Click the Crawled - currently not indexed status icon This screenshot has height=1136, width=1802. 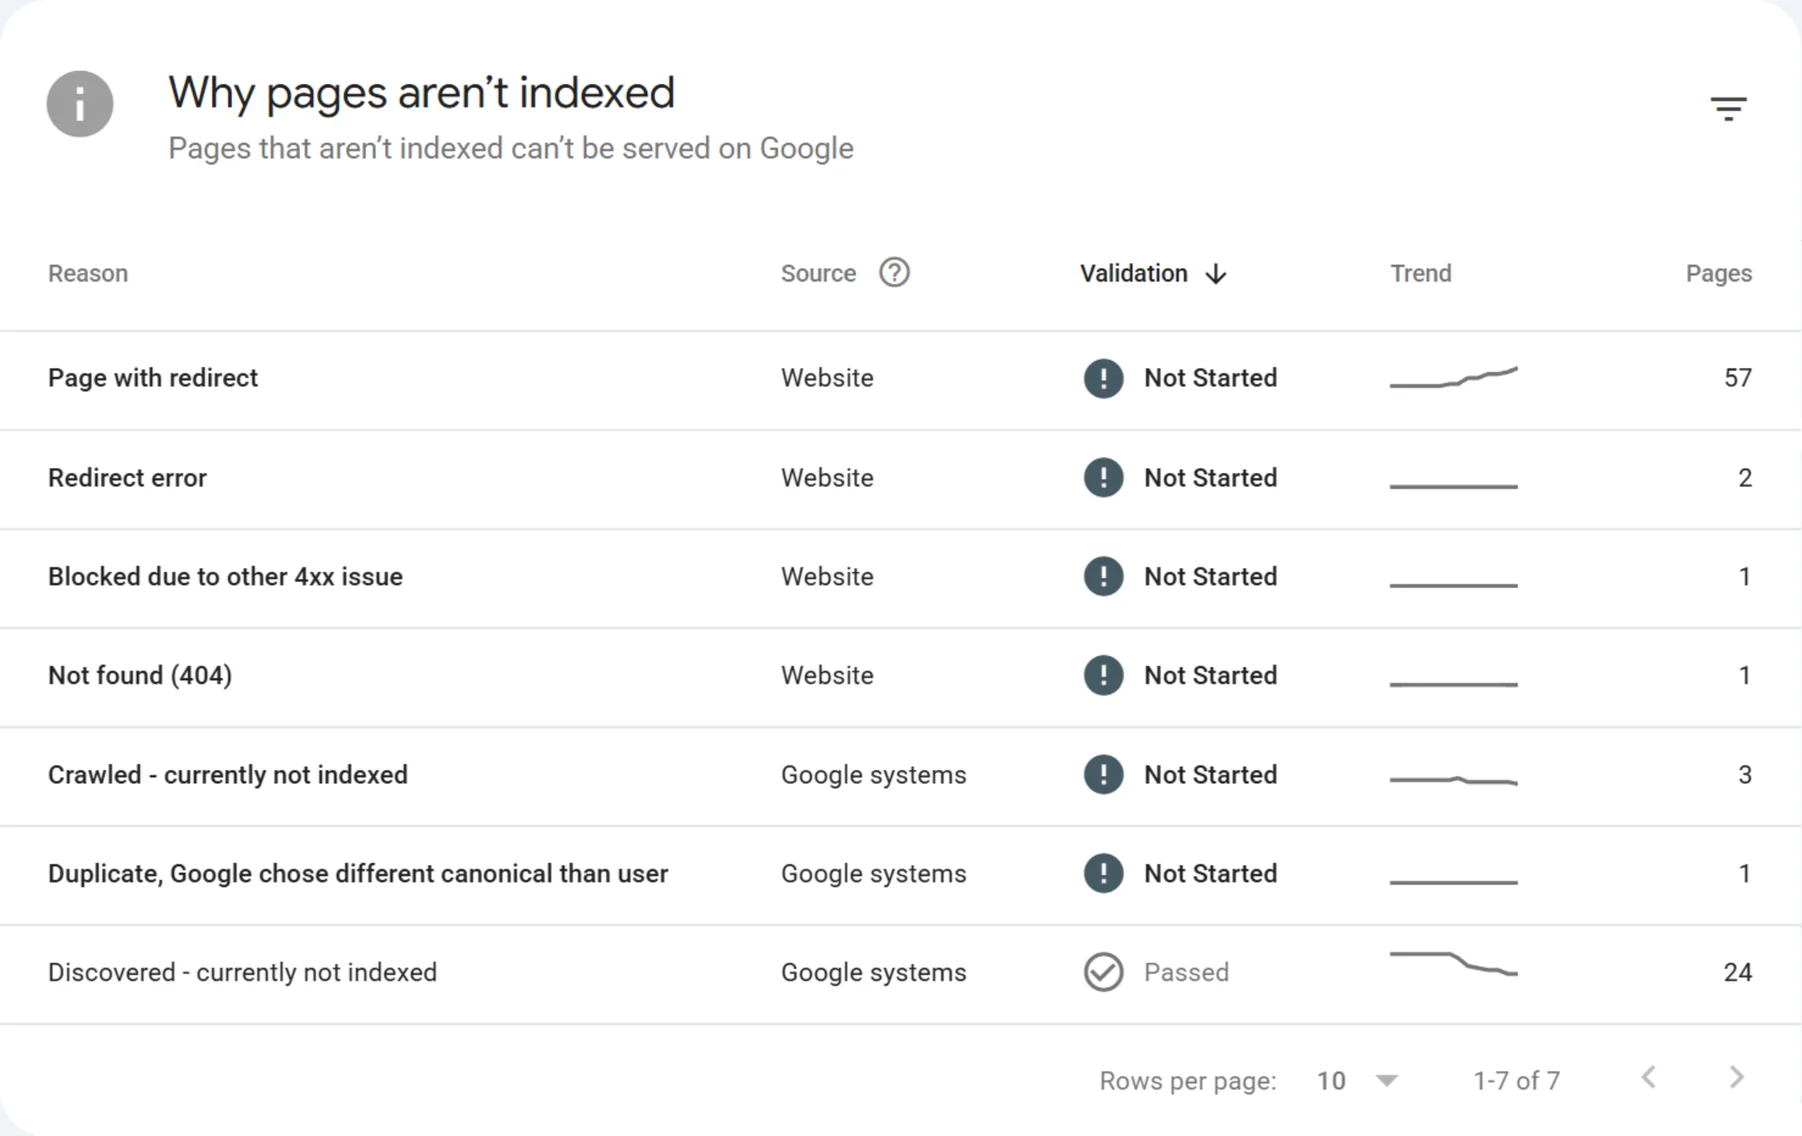(1103, 774)
